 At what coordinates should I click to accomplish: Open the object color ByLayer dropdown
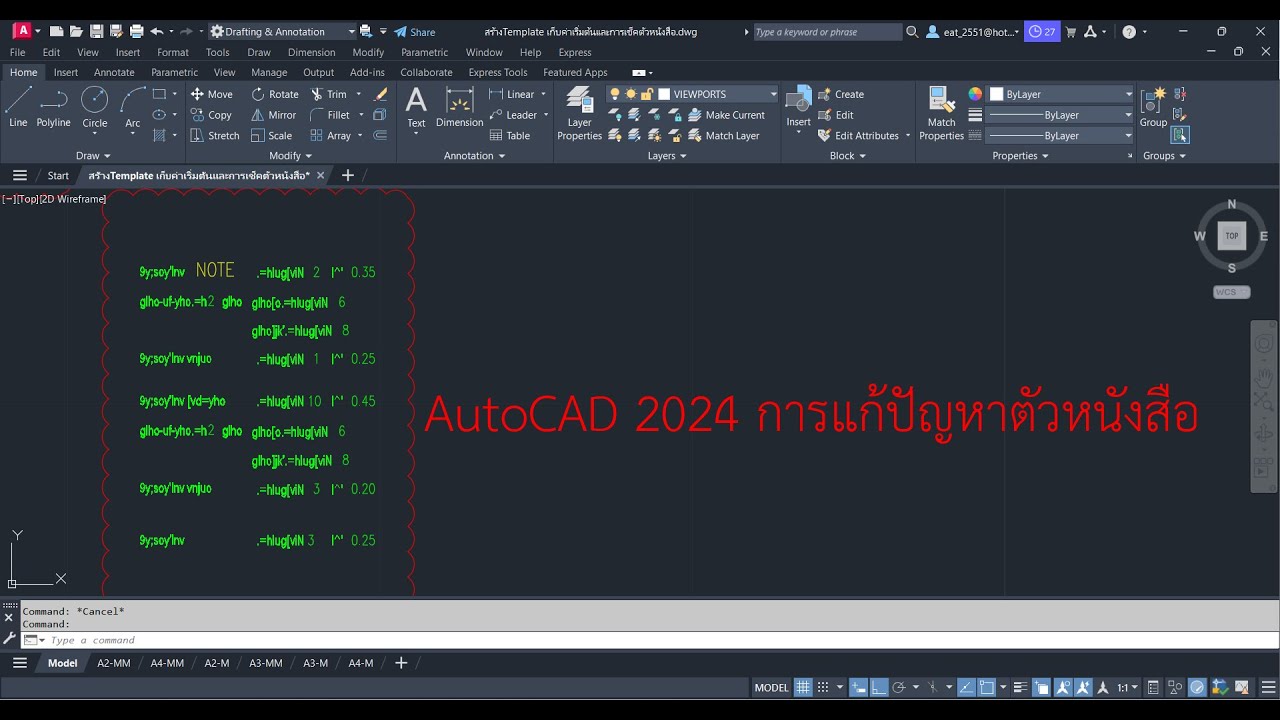[1061, 94]
